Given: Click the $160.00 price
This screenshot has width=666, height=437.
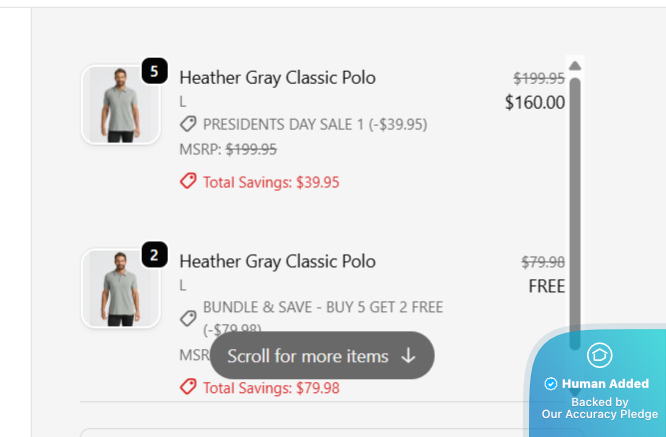Looking at the screenshot, I should [535, 102].
